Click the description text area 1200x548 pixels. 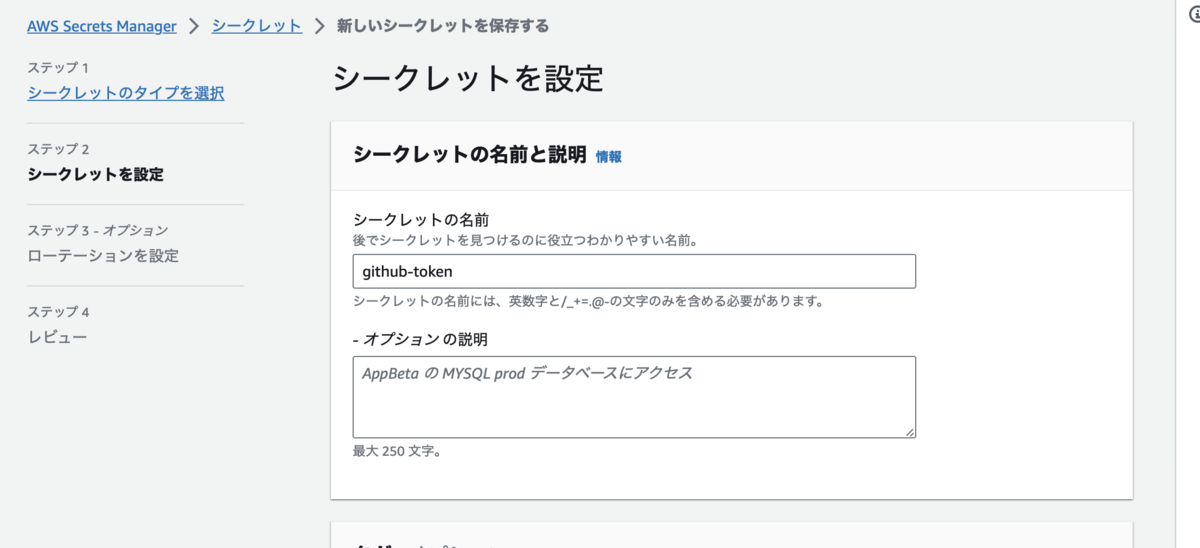[634, 397]
